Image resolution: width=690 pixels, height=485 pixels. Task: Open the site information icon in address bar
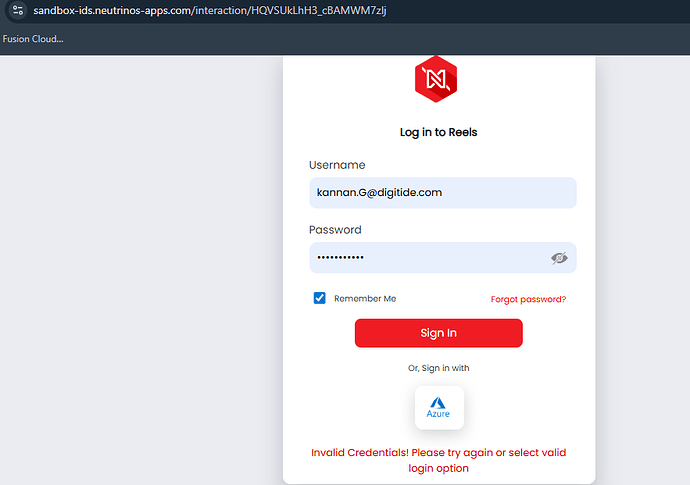[x=18, y=10]
